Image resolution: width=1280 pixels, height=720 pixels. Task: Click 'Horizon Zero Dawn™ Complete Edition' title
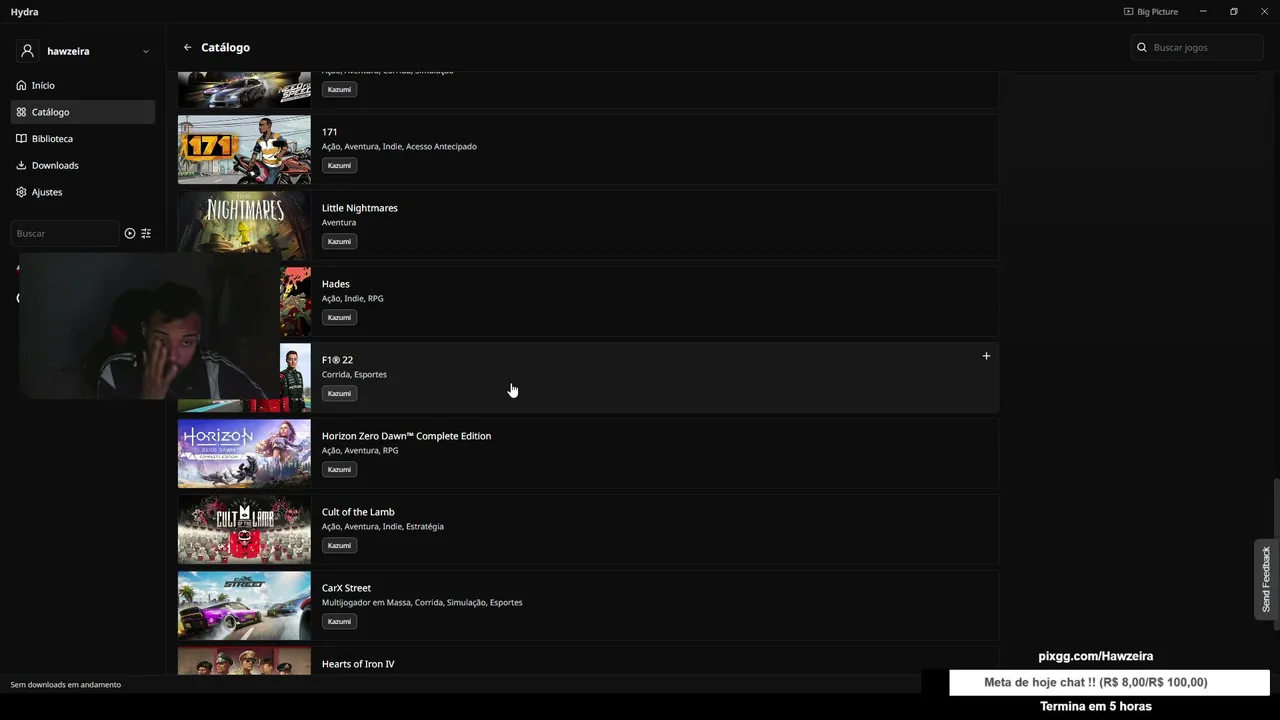point(406,436)
